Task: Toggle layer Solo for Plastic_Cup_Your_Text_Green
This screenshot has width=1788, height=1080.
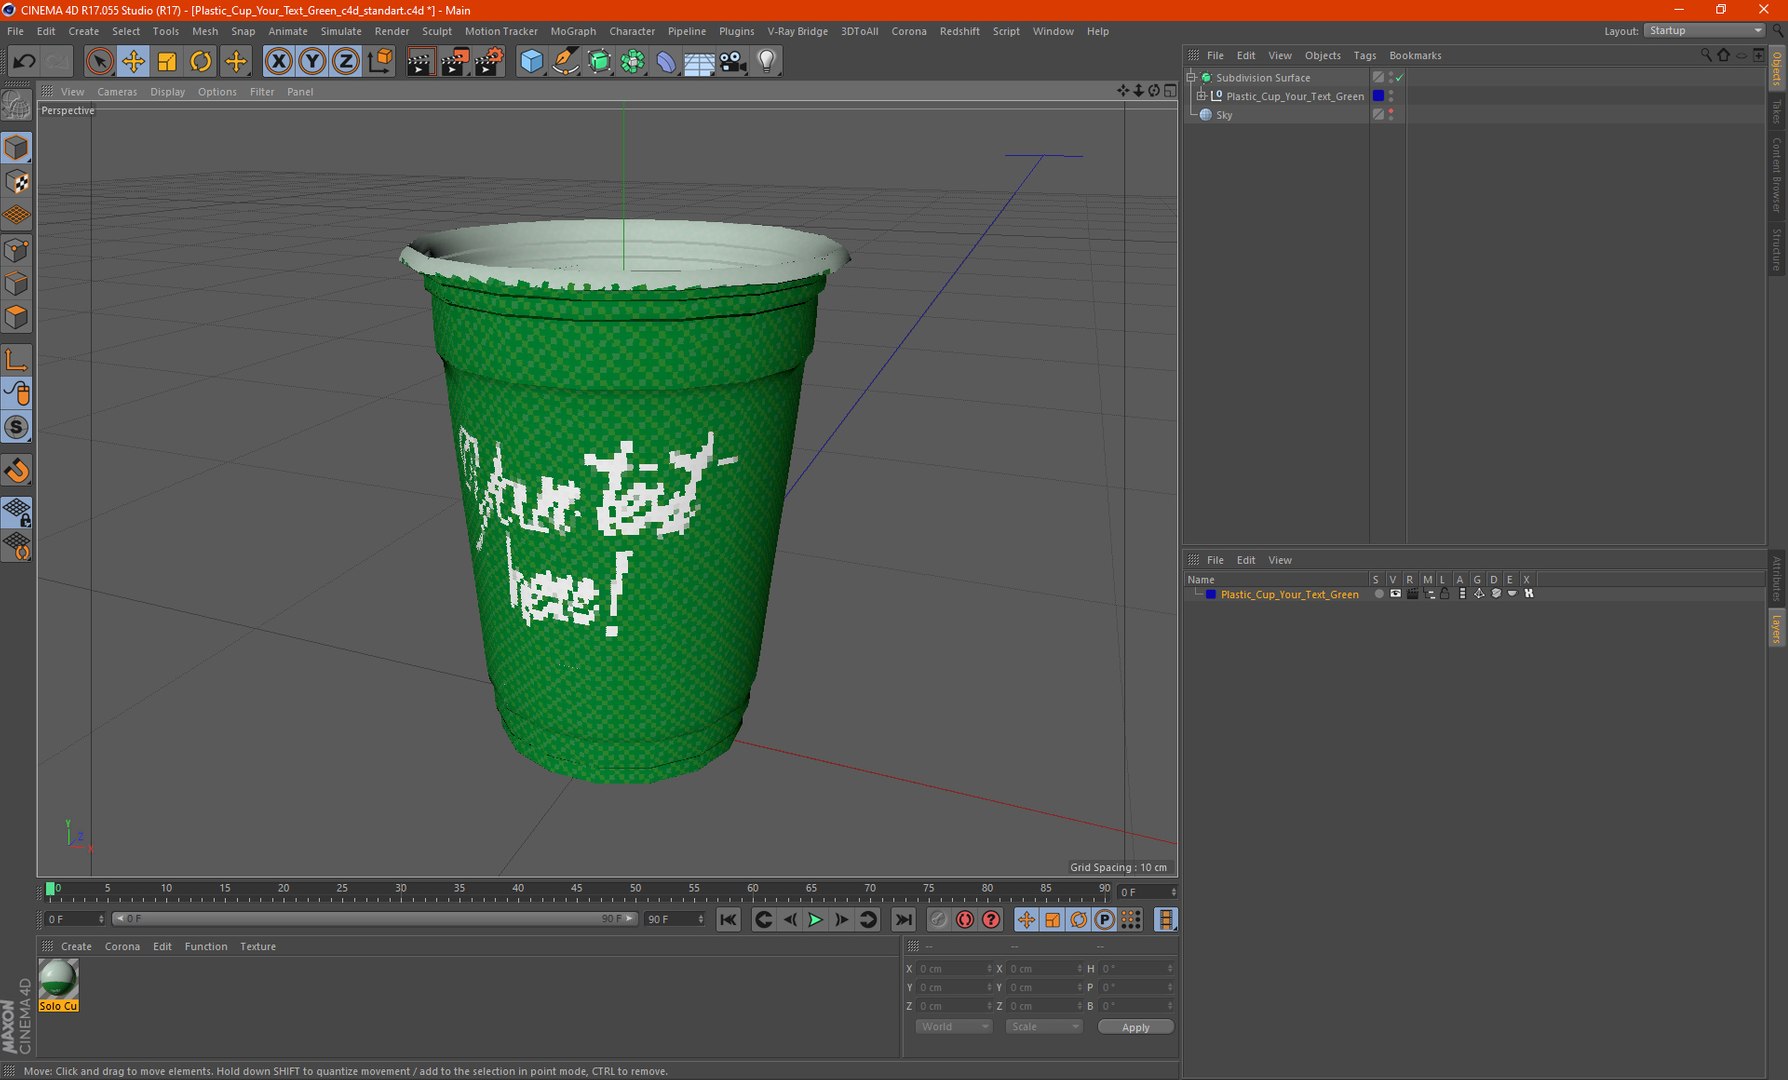Action: point(1379,594)
